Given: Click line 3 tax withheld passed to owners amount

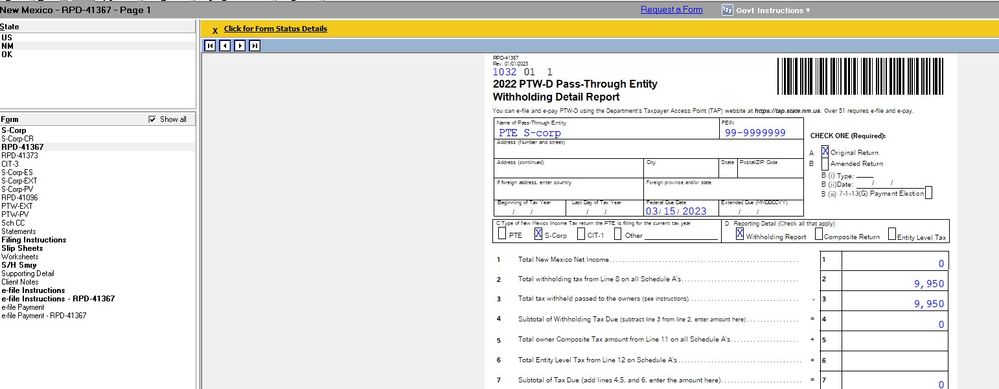Looking at the screenshot, I should point(895,301).
